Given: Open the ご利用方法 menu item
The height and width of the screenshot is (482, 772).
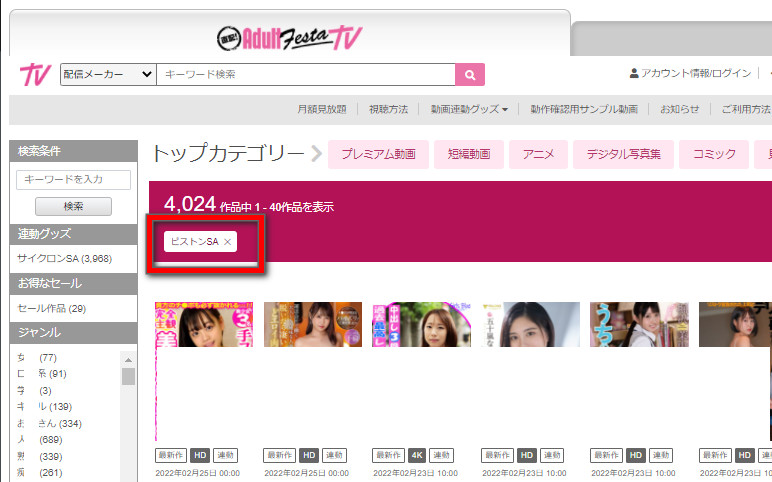Looking at the screenshot, I should tap(746, 109).
